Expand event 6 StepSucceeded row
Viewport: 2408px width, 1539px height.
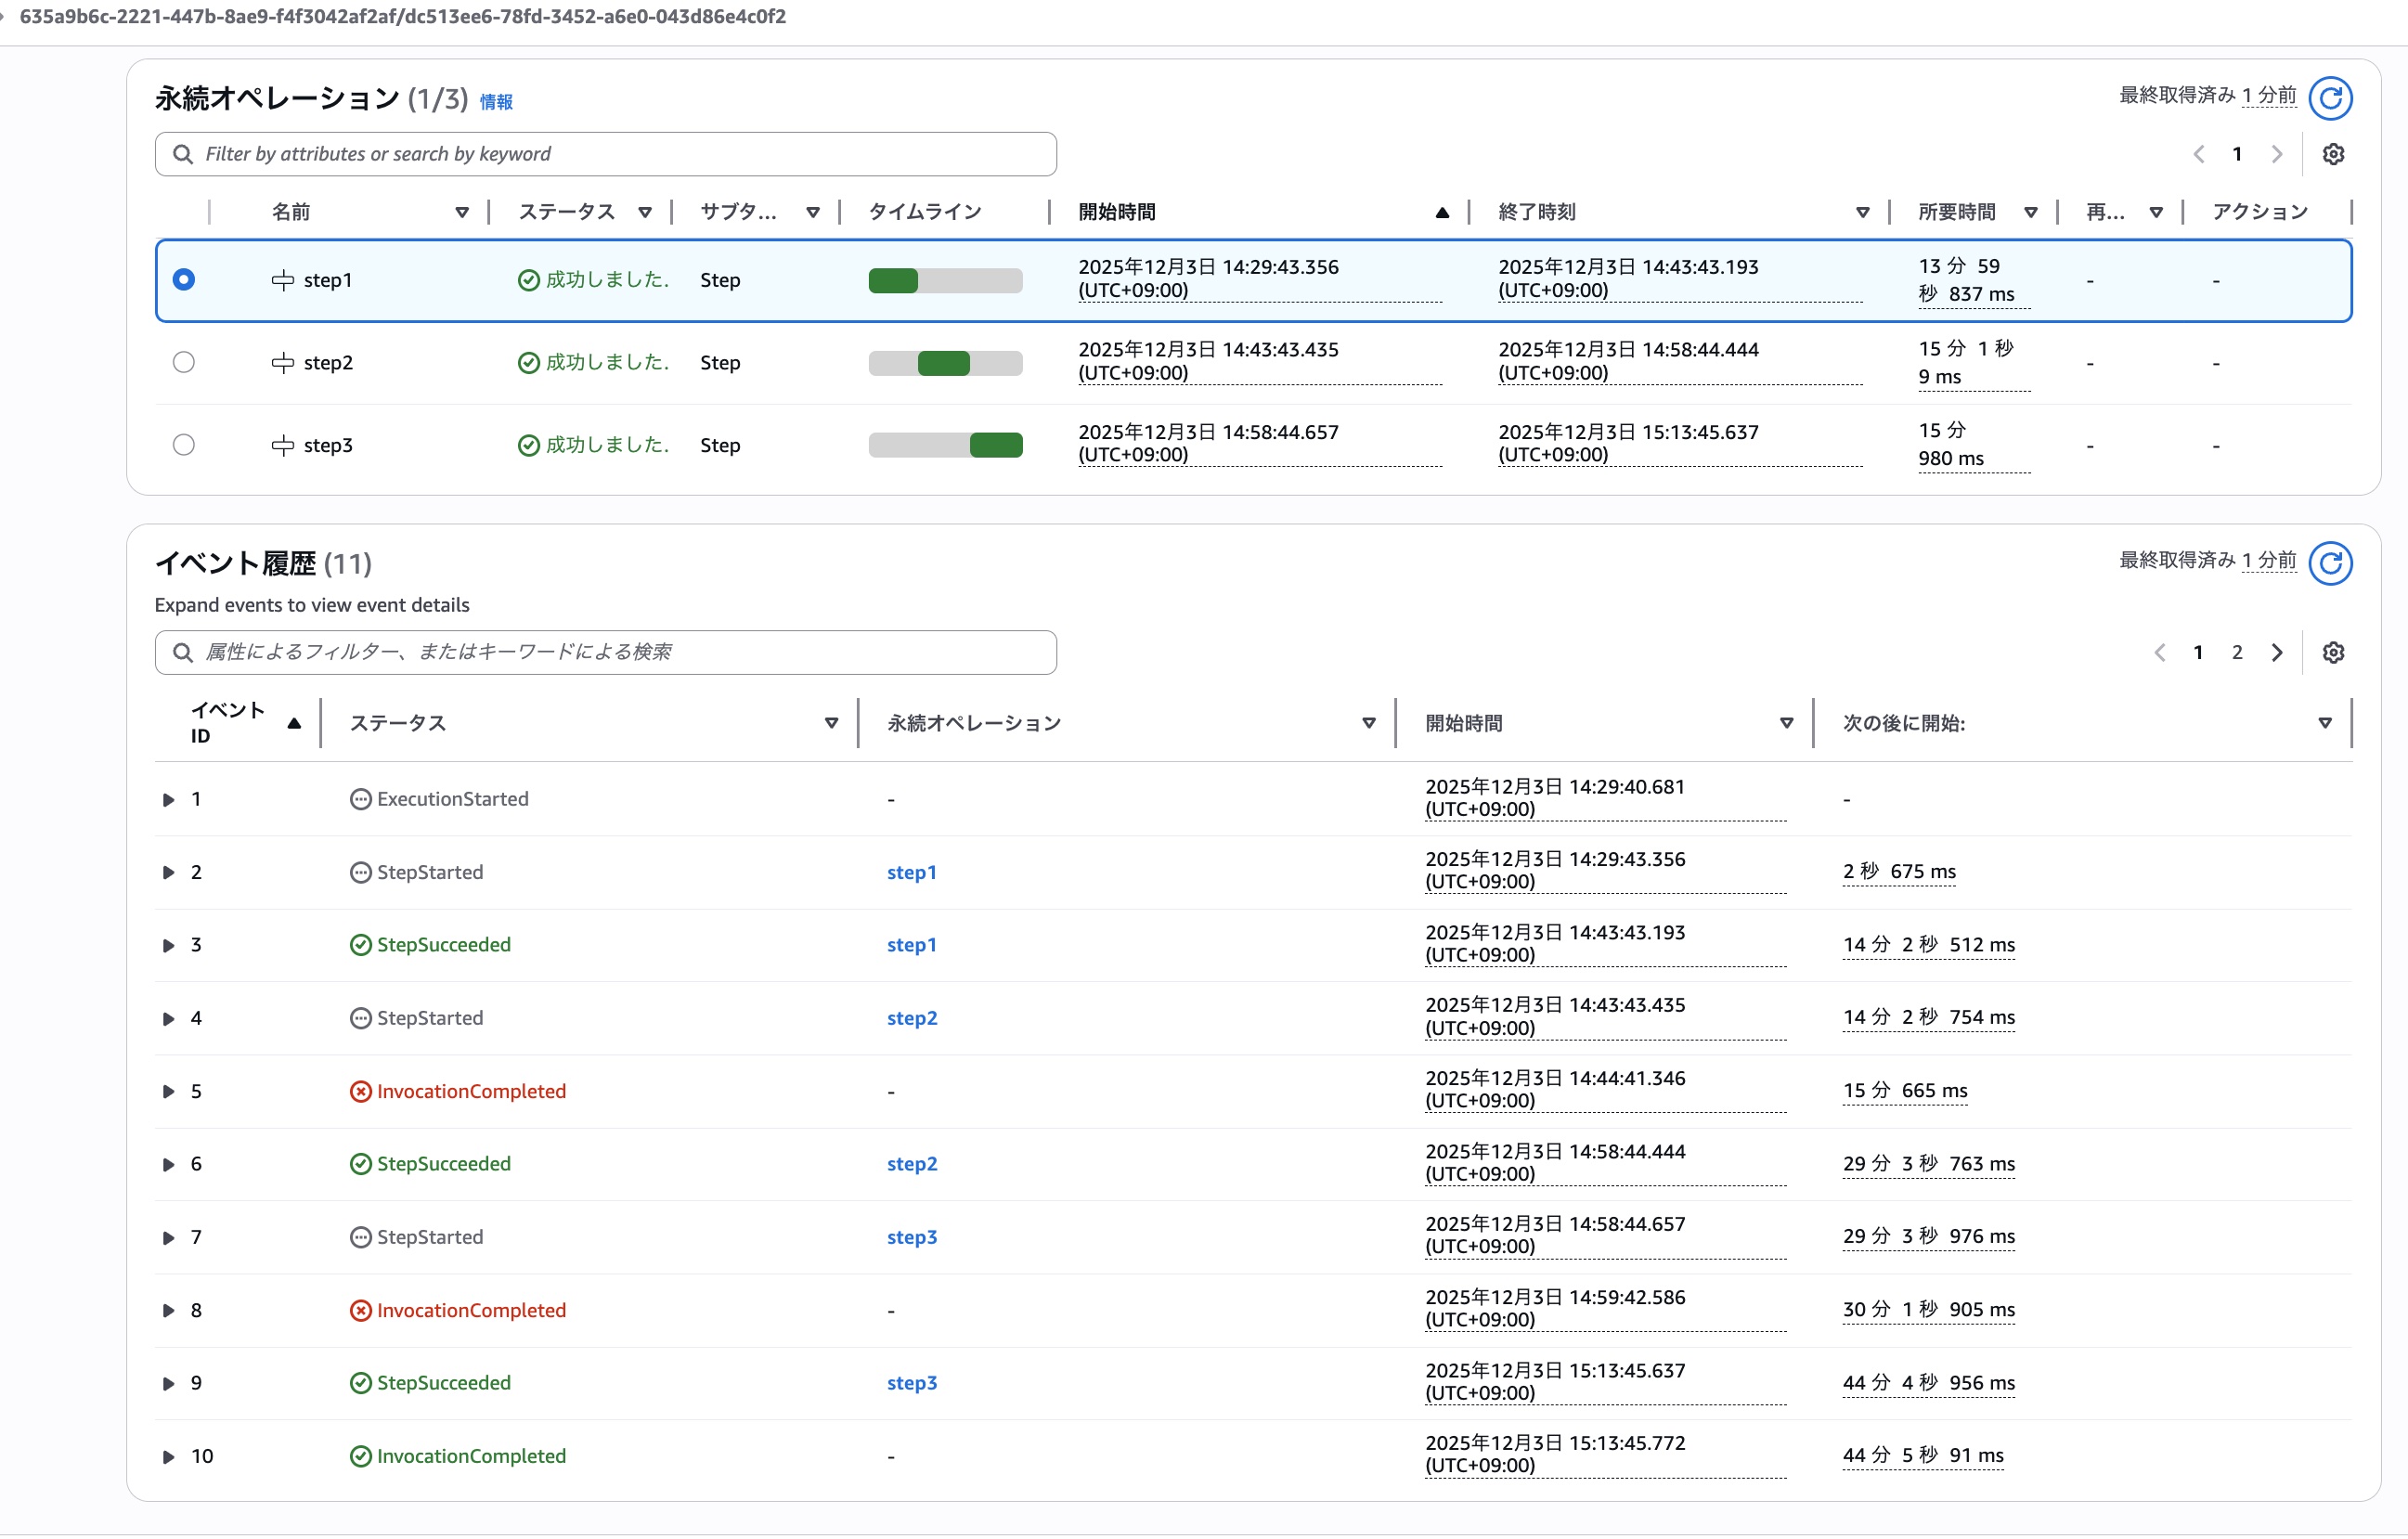tap(168, 1165)
